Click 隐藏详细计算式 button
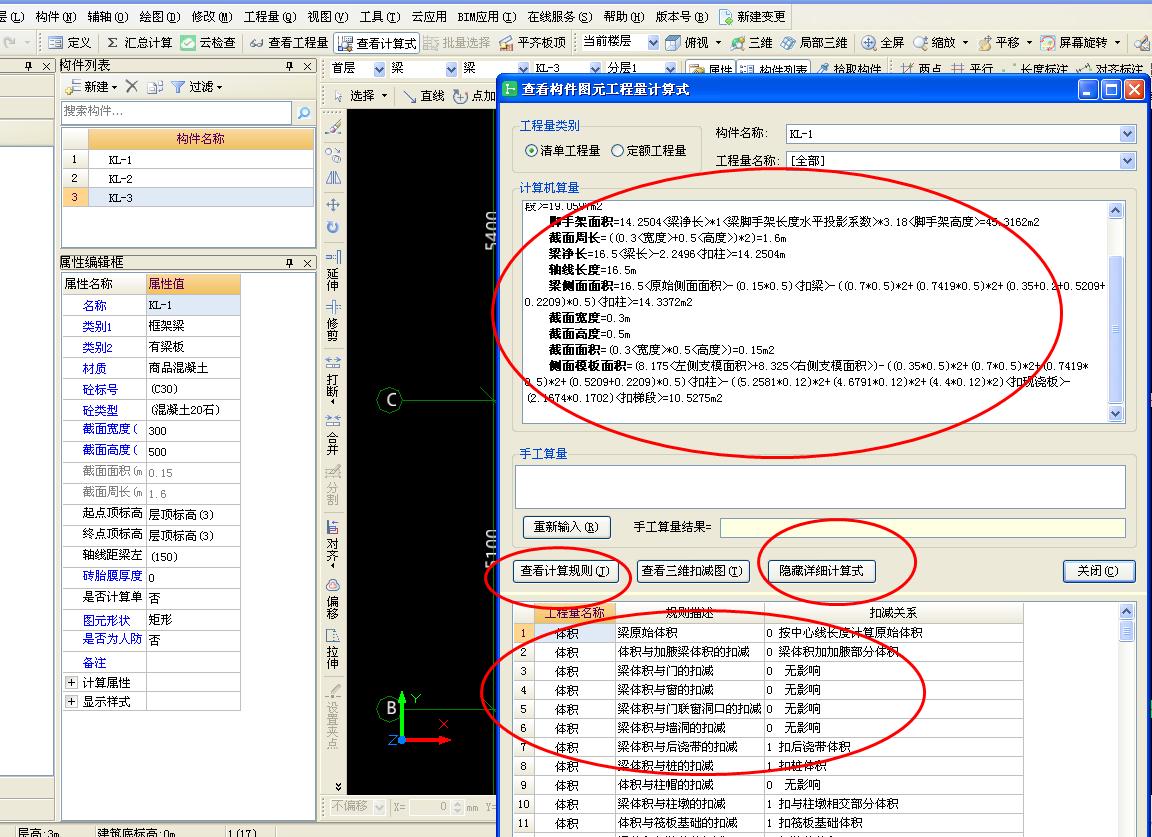The width and height of the screenshot is (1152, 837). (821, 571)
